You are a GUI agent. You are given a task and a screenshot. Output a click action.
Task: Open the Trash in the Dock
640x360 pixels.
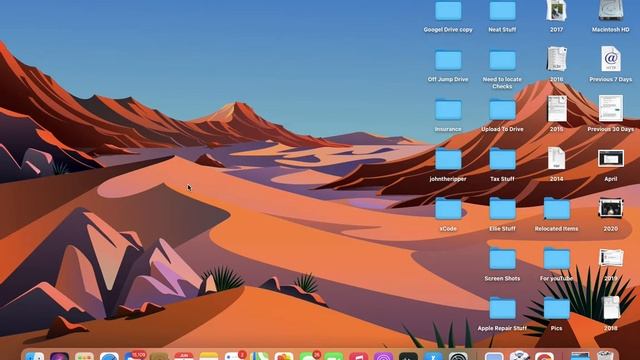[x=605, y=356]
